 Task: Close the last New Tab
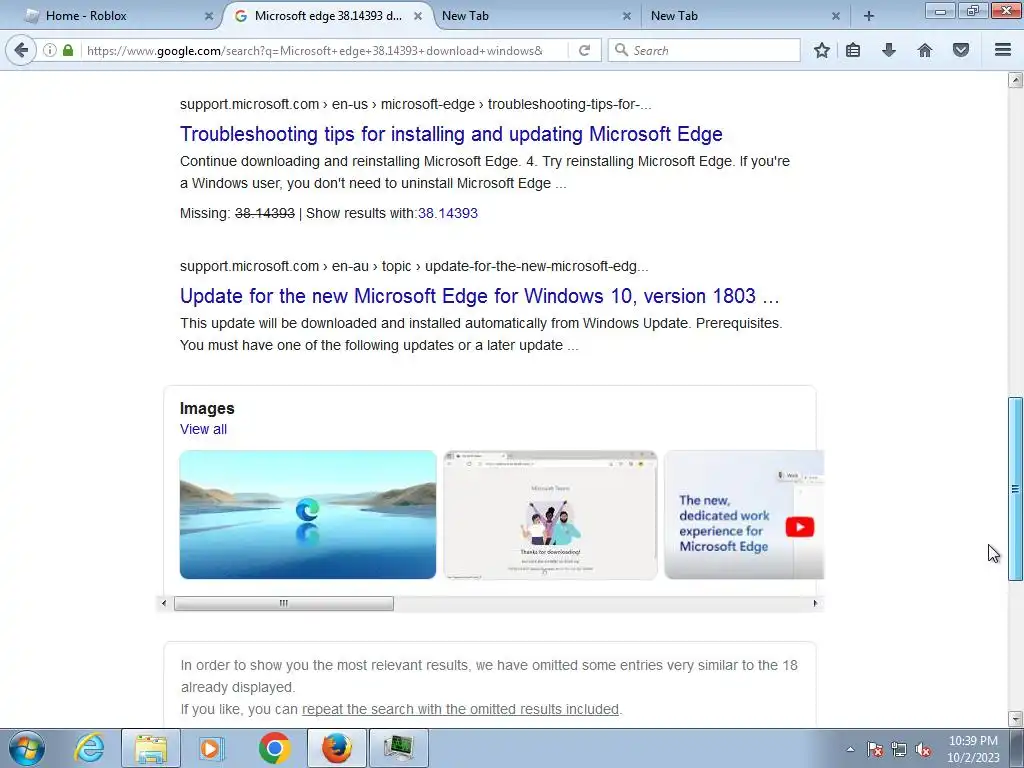836,16
